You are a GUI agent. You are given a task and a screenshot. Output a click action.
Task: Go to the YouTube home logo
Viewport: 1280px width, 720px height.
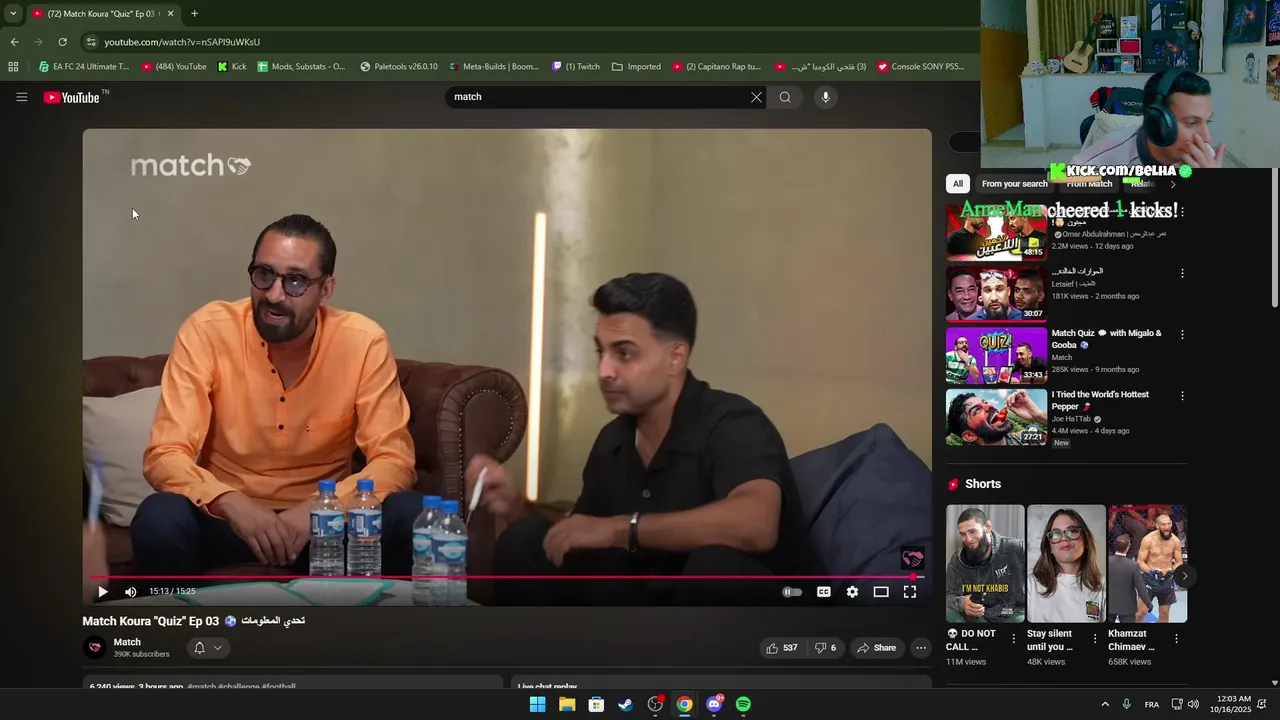(x=72, y=97)
